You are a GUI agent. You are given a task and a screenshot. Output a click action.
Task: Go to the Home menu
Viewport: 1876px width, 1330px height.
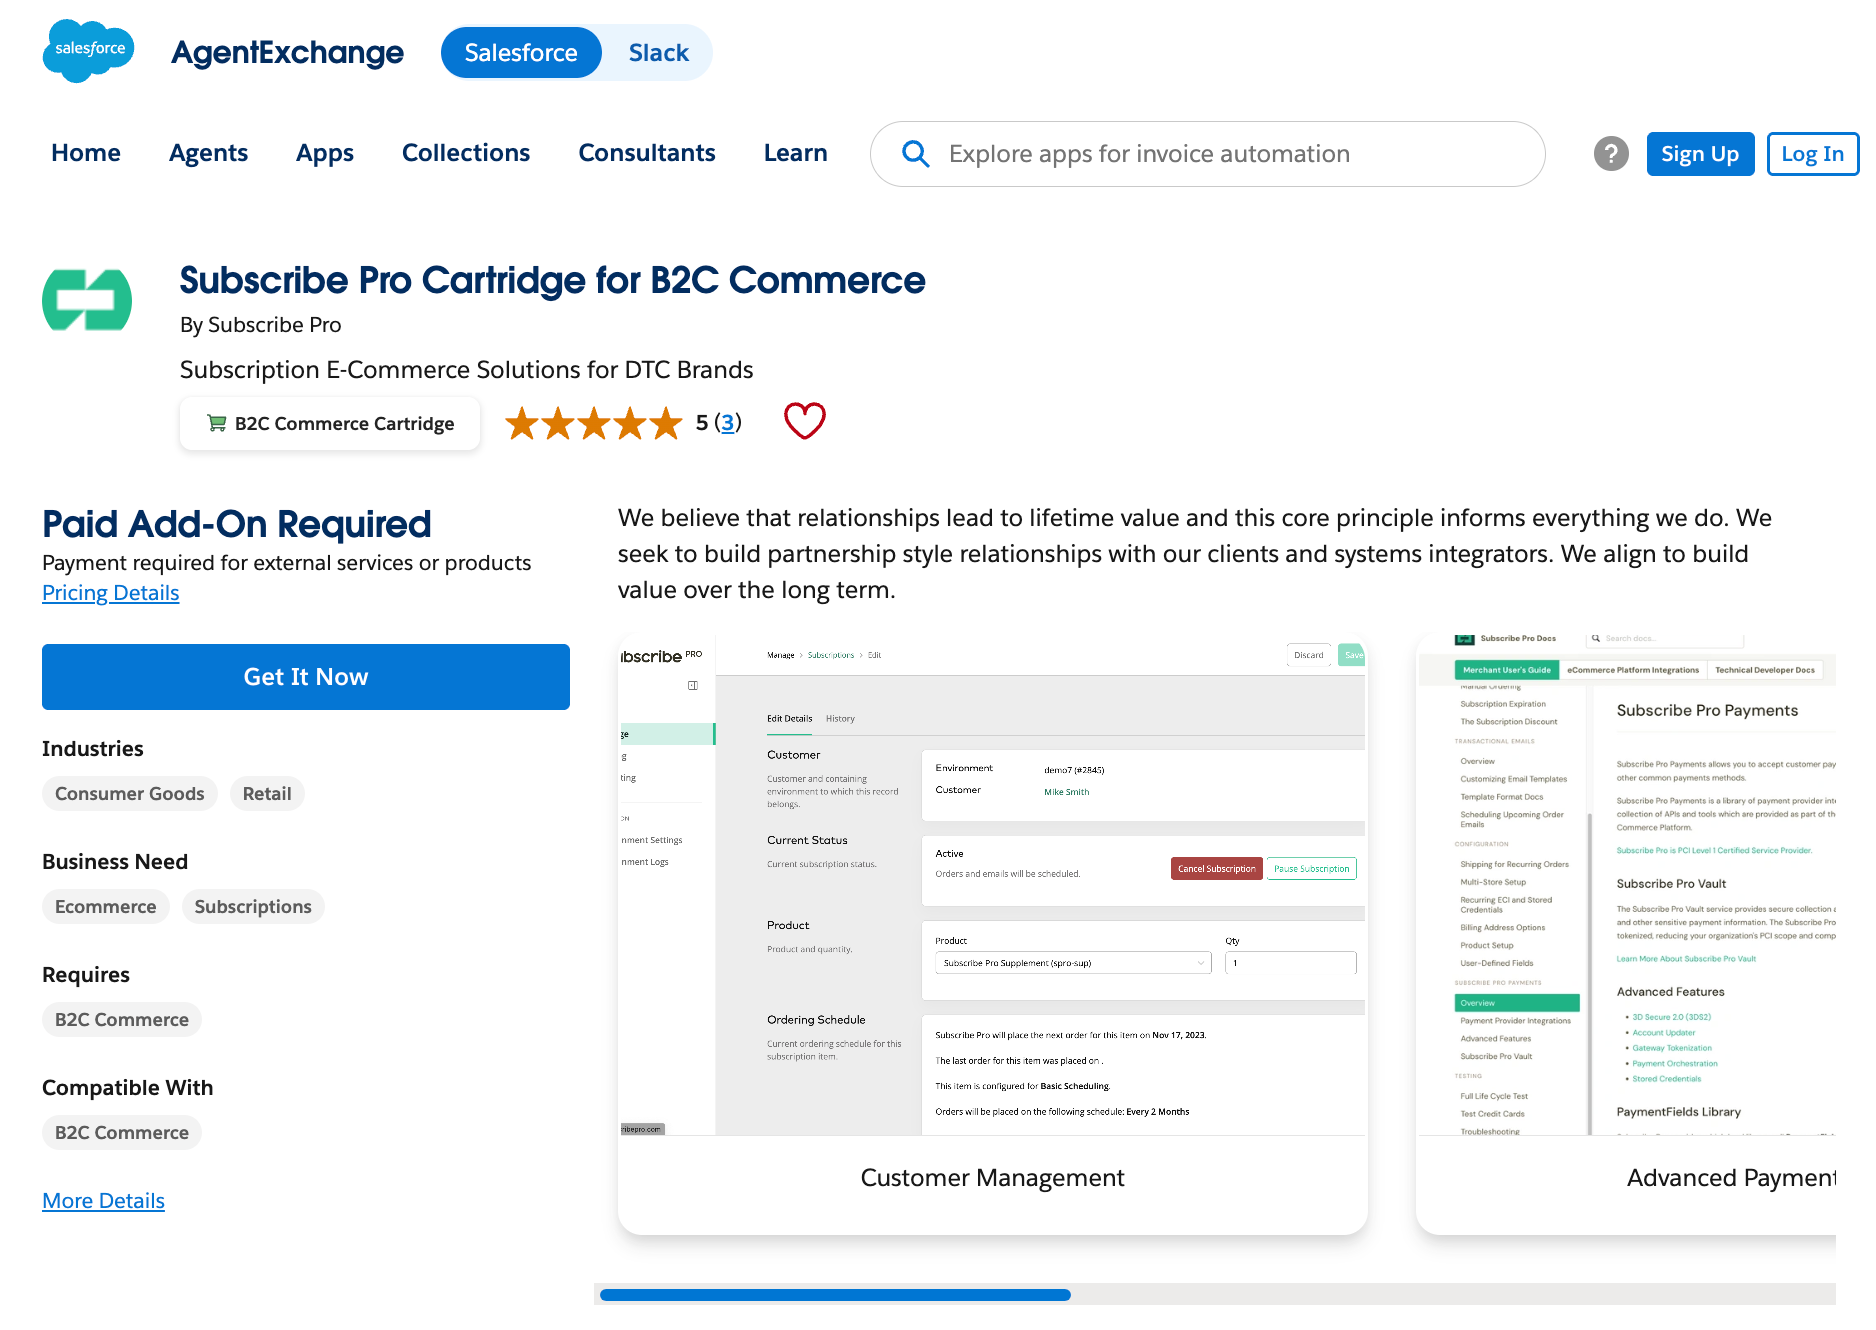(86, 153)
